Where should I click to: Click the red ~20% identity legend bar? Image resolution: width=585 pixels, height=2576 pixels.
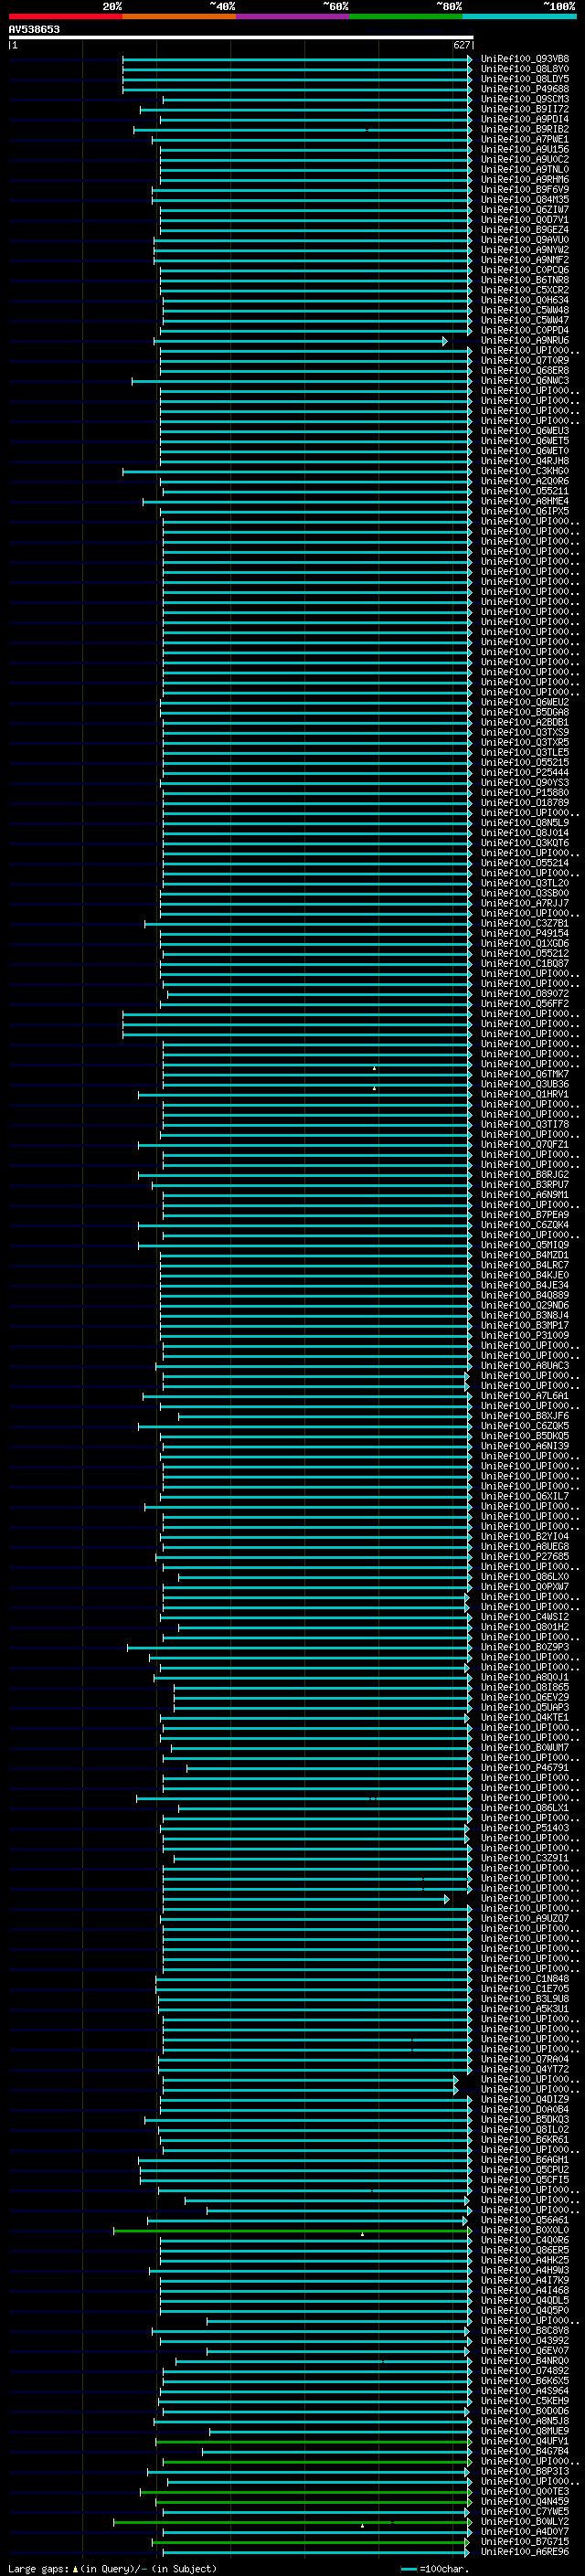click(65, 16)
